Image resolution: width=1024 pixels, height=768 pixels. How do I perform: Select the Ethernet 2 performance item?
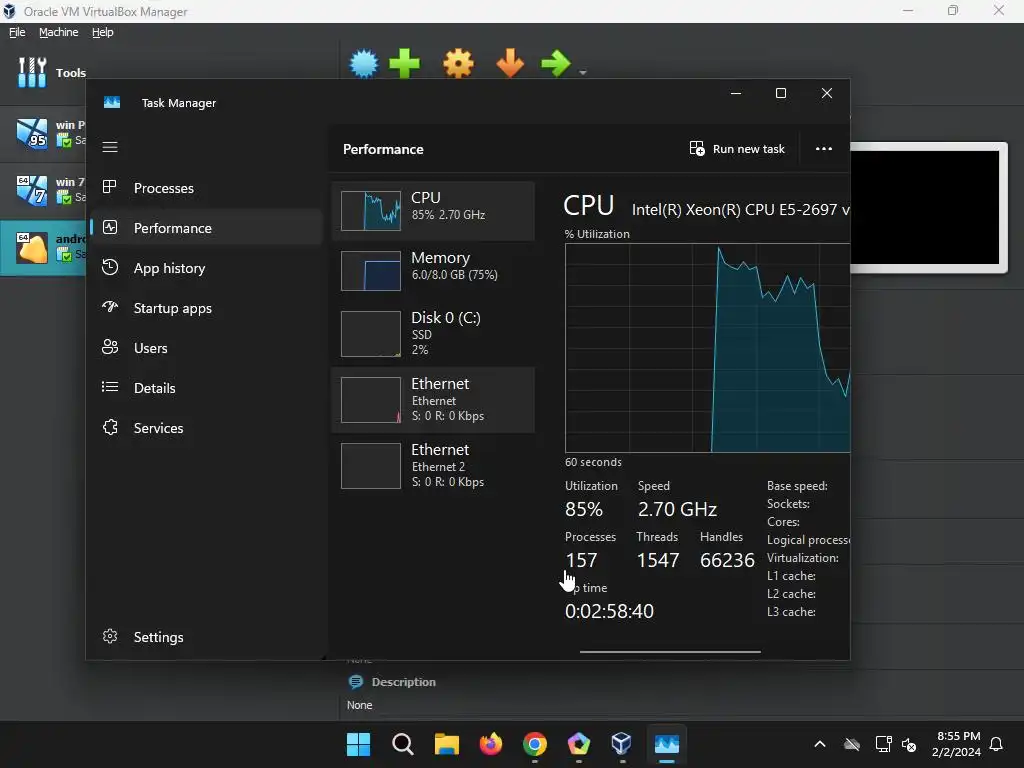(x=433, y=466)
